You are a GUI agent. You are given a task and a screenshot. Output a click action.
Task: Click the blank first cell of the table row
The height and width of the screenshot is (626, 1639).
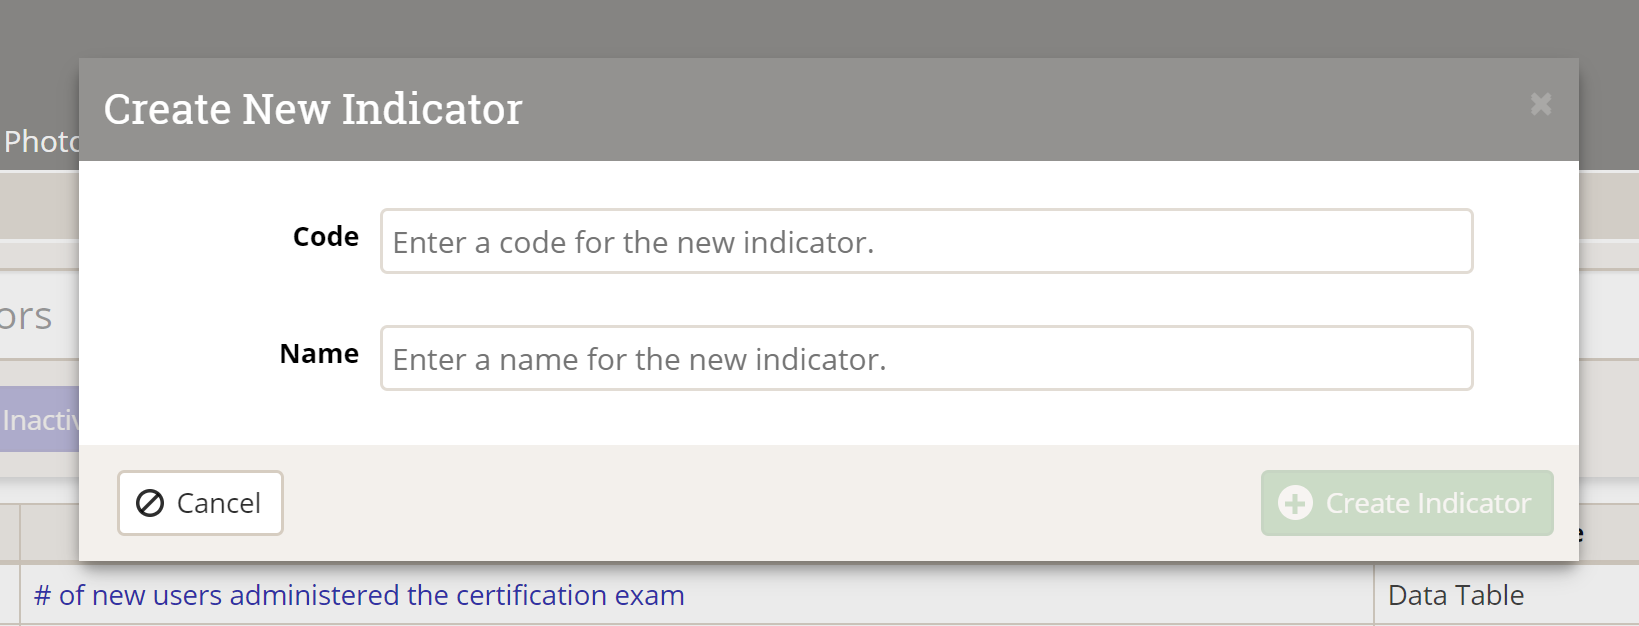(10, 596)
